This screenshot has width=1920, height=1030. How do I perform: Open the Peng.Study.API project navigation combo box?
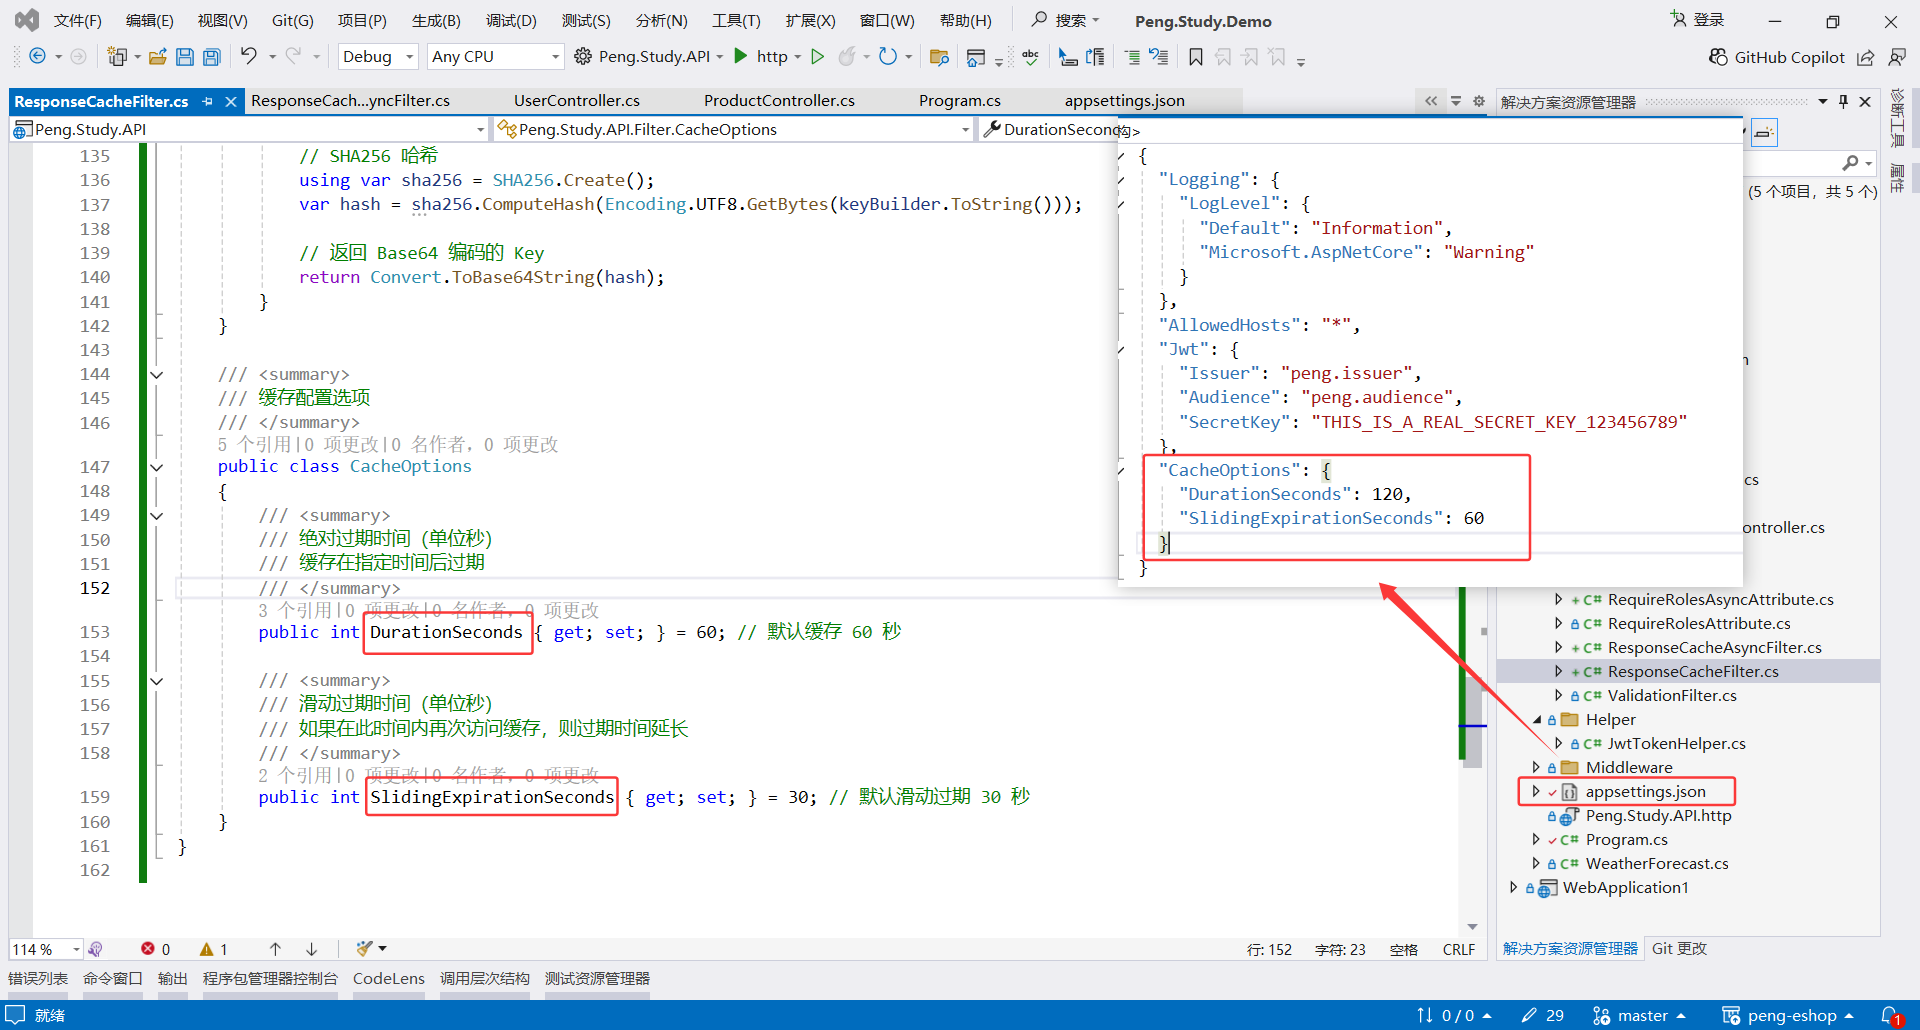click(250, 129)
